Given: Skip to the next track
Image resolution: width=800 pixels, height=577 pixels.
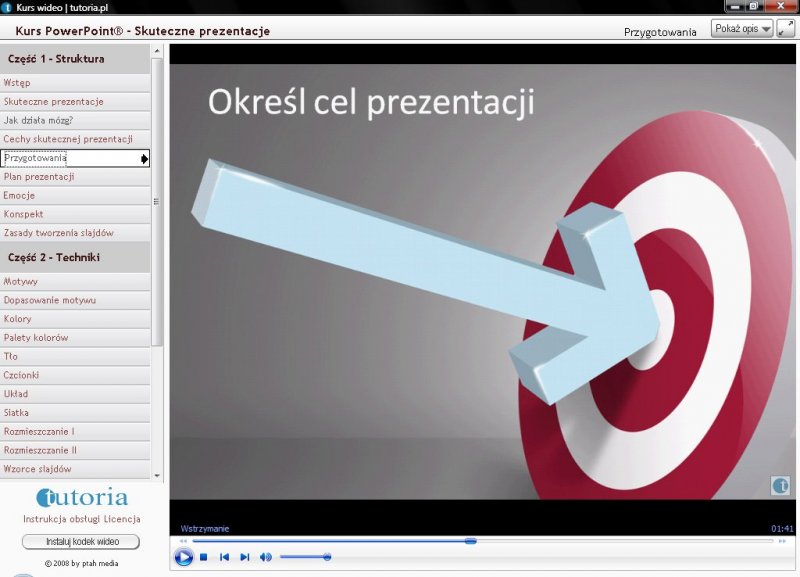Looking at the screenshot, I should click(x=245, y=557).
